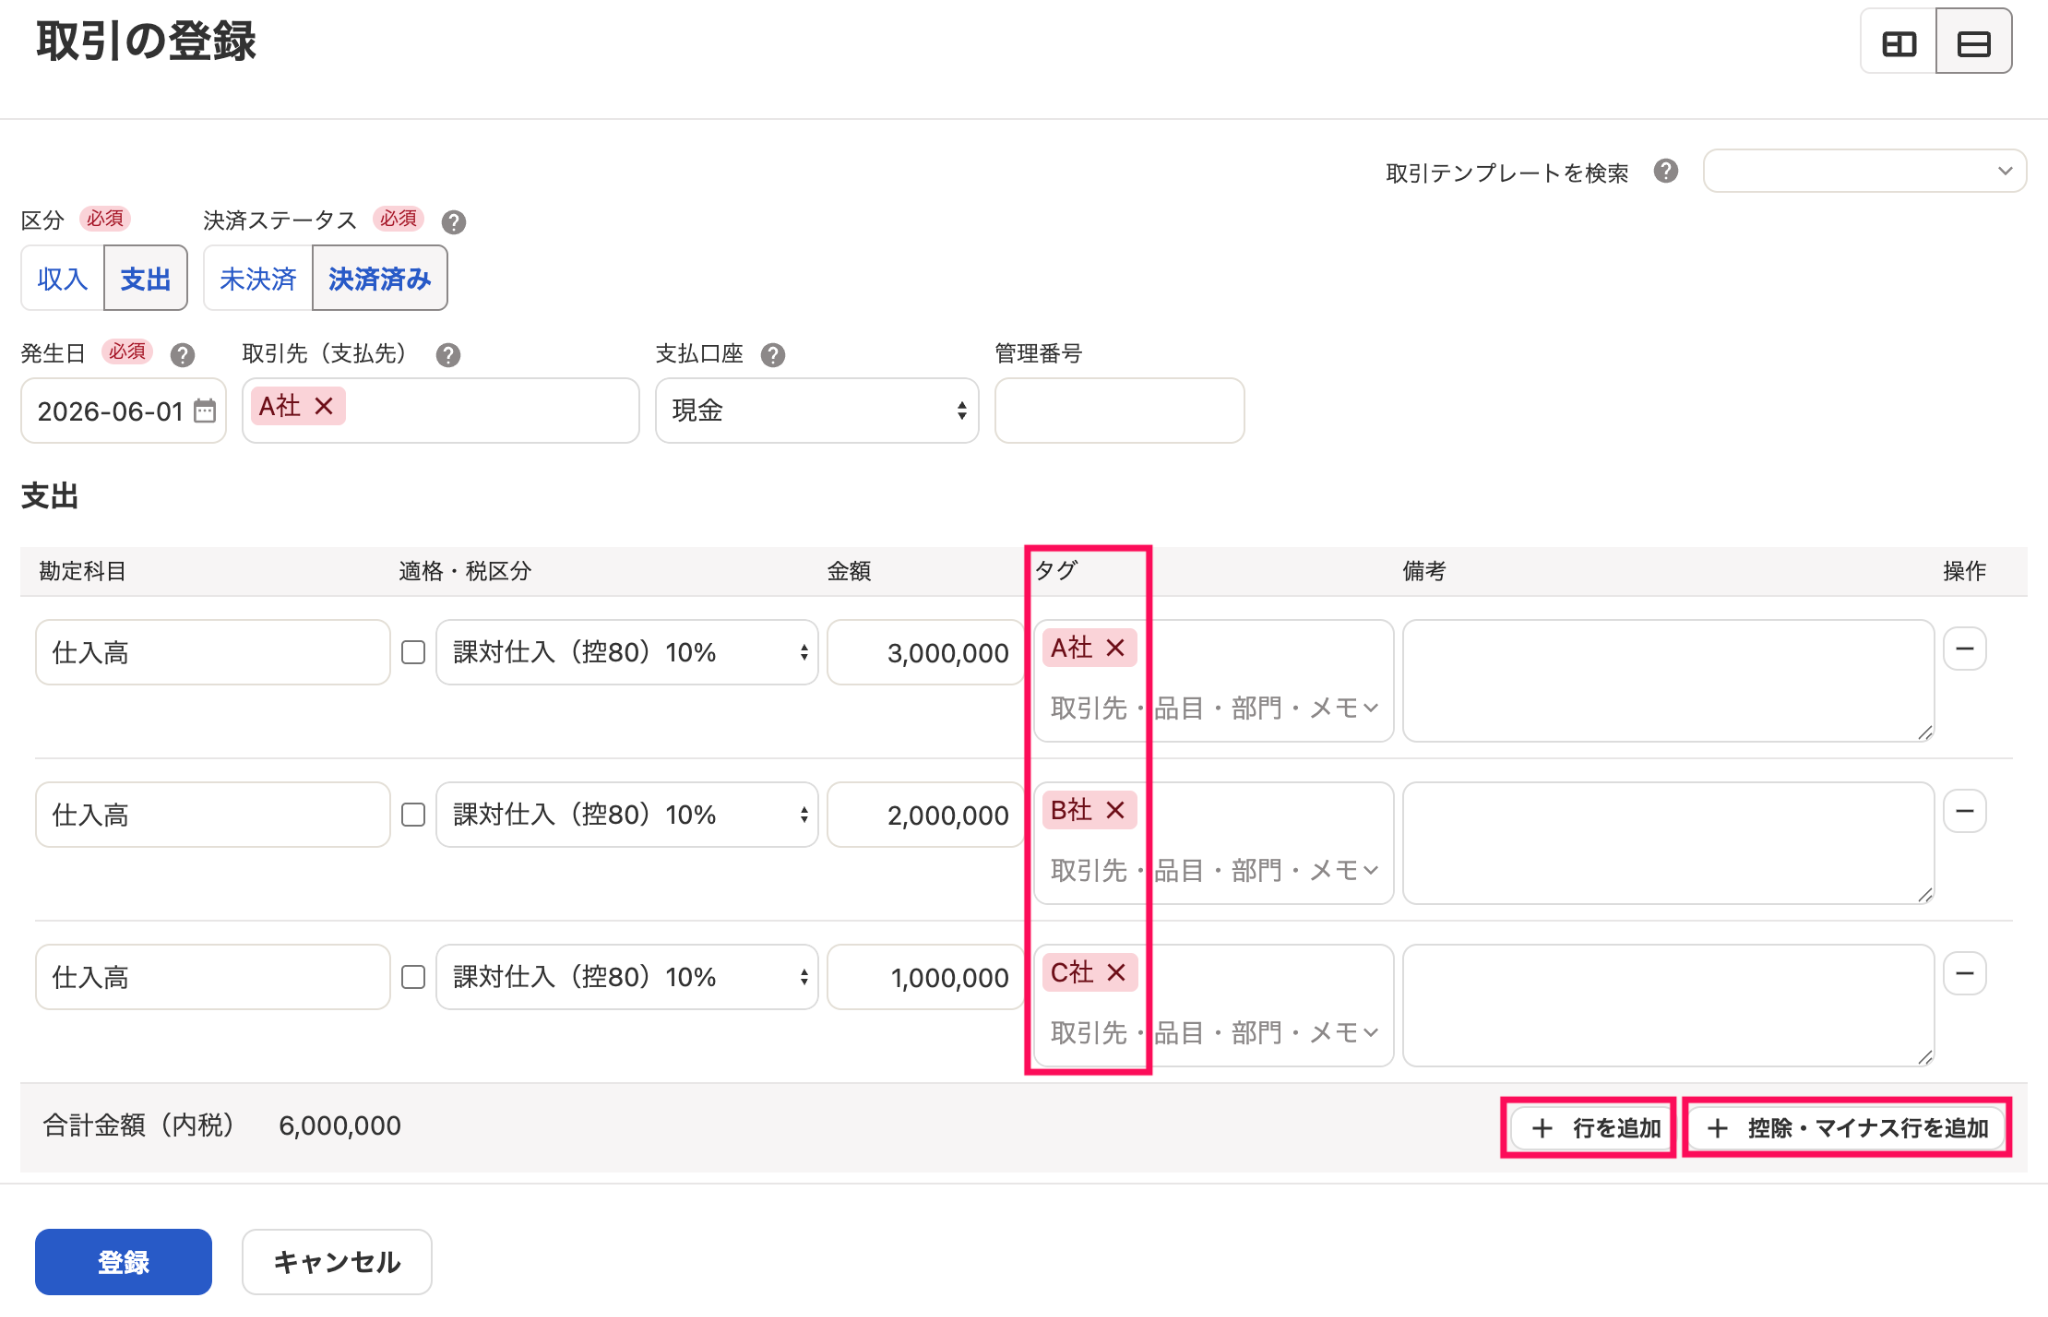The image size is (2048, 1317).
Task: Open the calendar icon in 発生日 field
Action: point(205,410)
